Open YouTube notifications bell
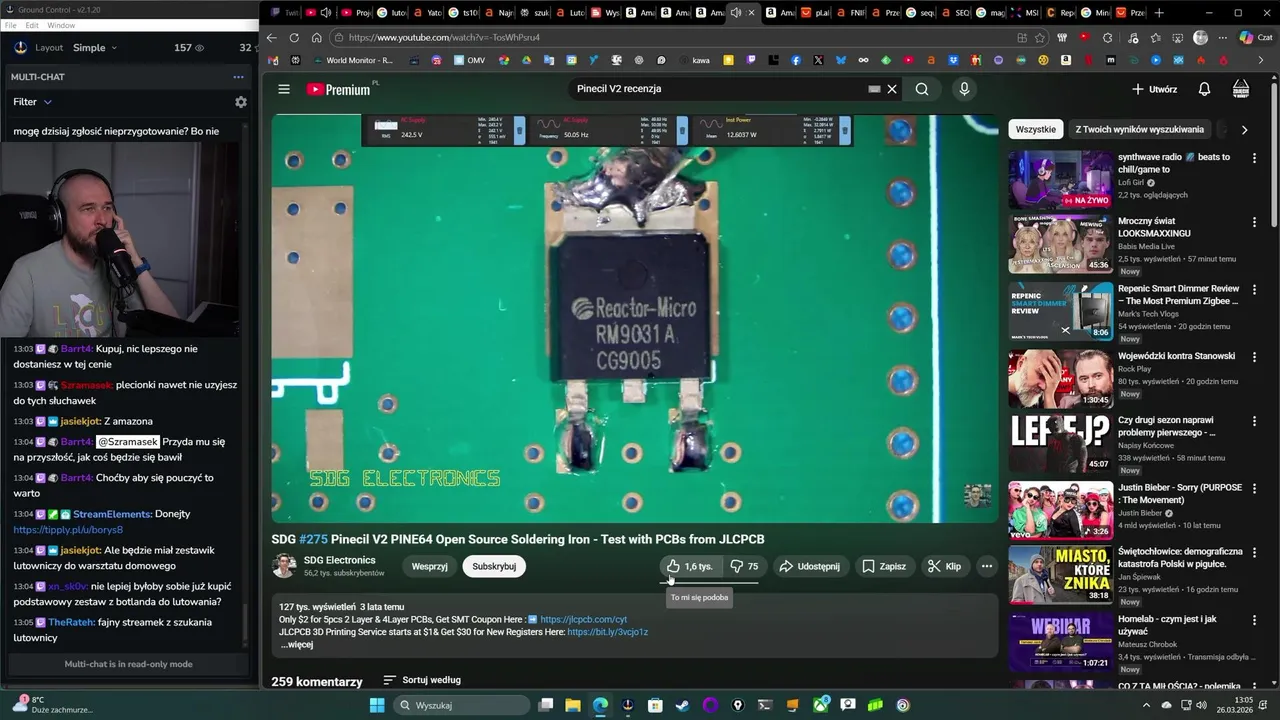 click(1204, 89)
